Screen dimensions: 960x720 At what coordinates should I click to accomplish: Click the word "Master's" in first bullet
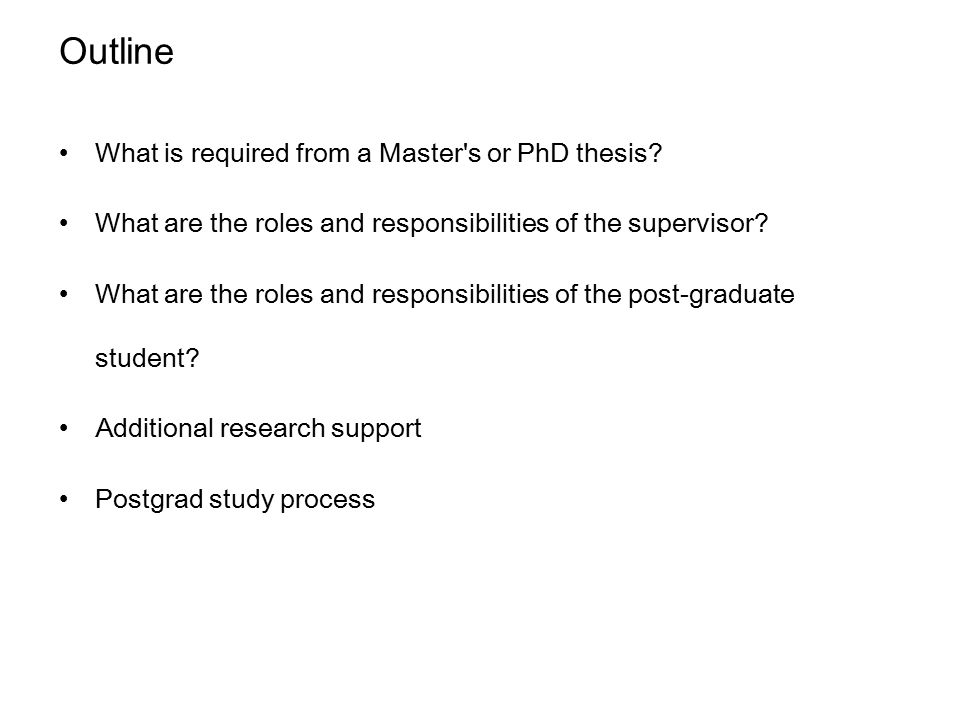[430, 153]
